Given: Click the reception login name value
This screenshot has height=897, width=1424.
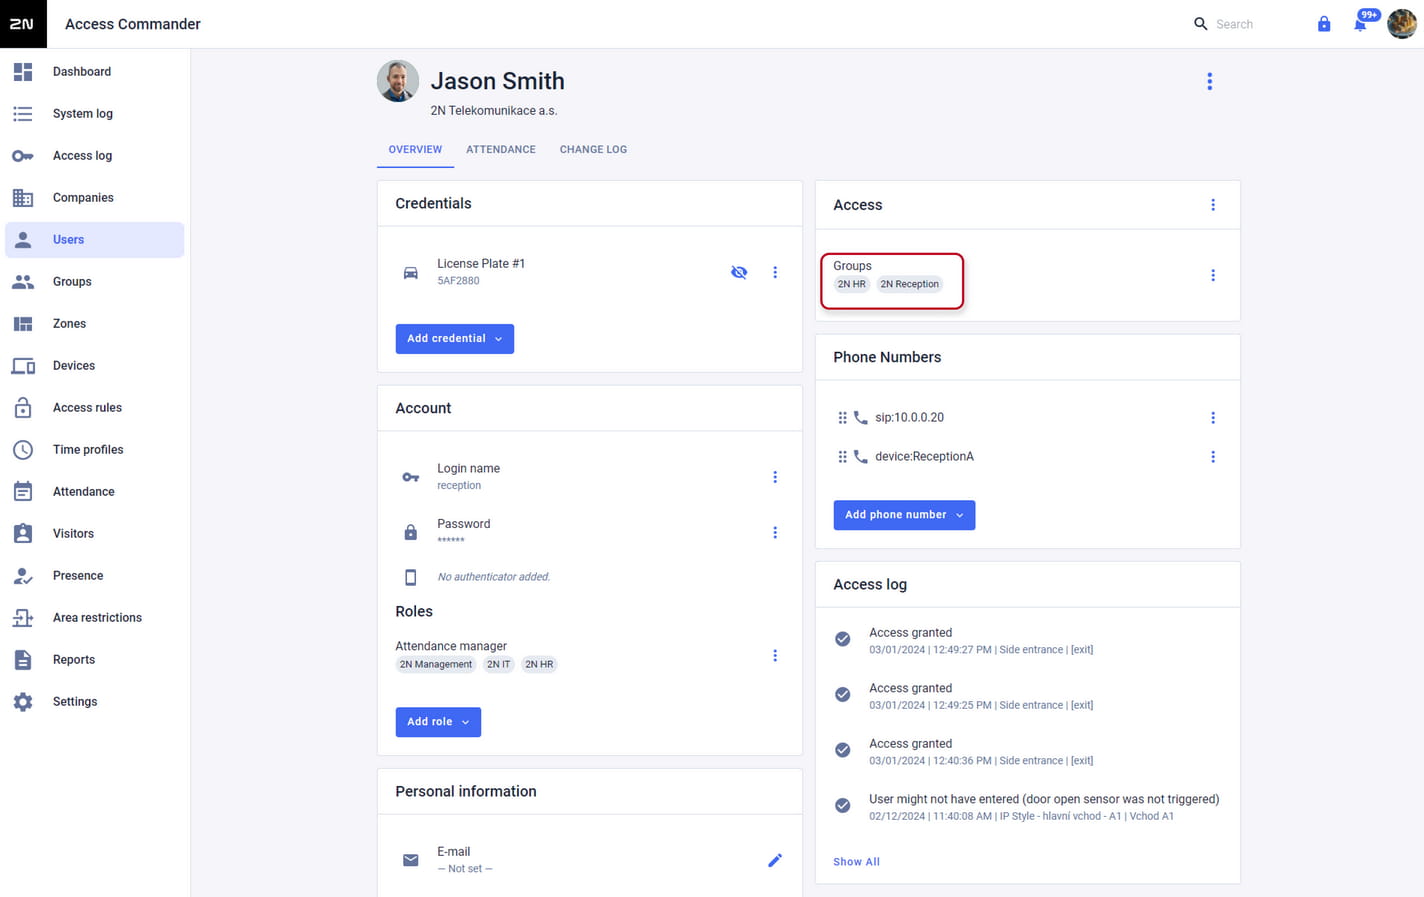Looking at the screenshot, I should pos(459,486).
